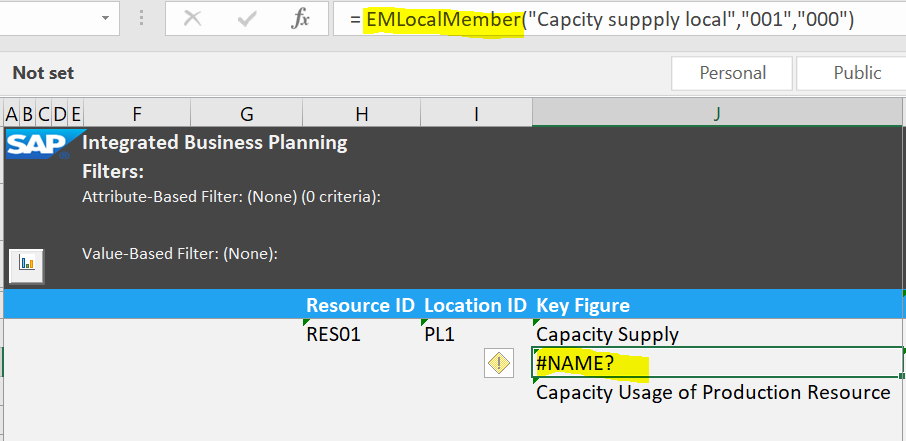
Task: Click the chart icon in the header
Action: pyautogui.click(x=26, y=263)
